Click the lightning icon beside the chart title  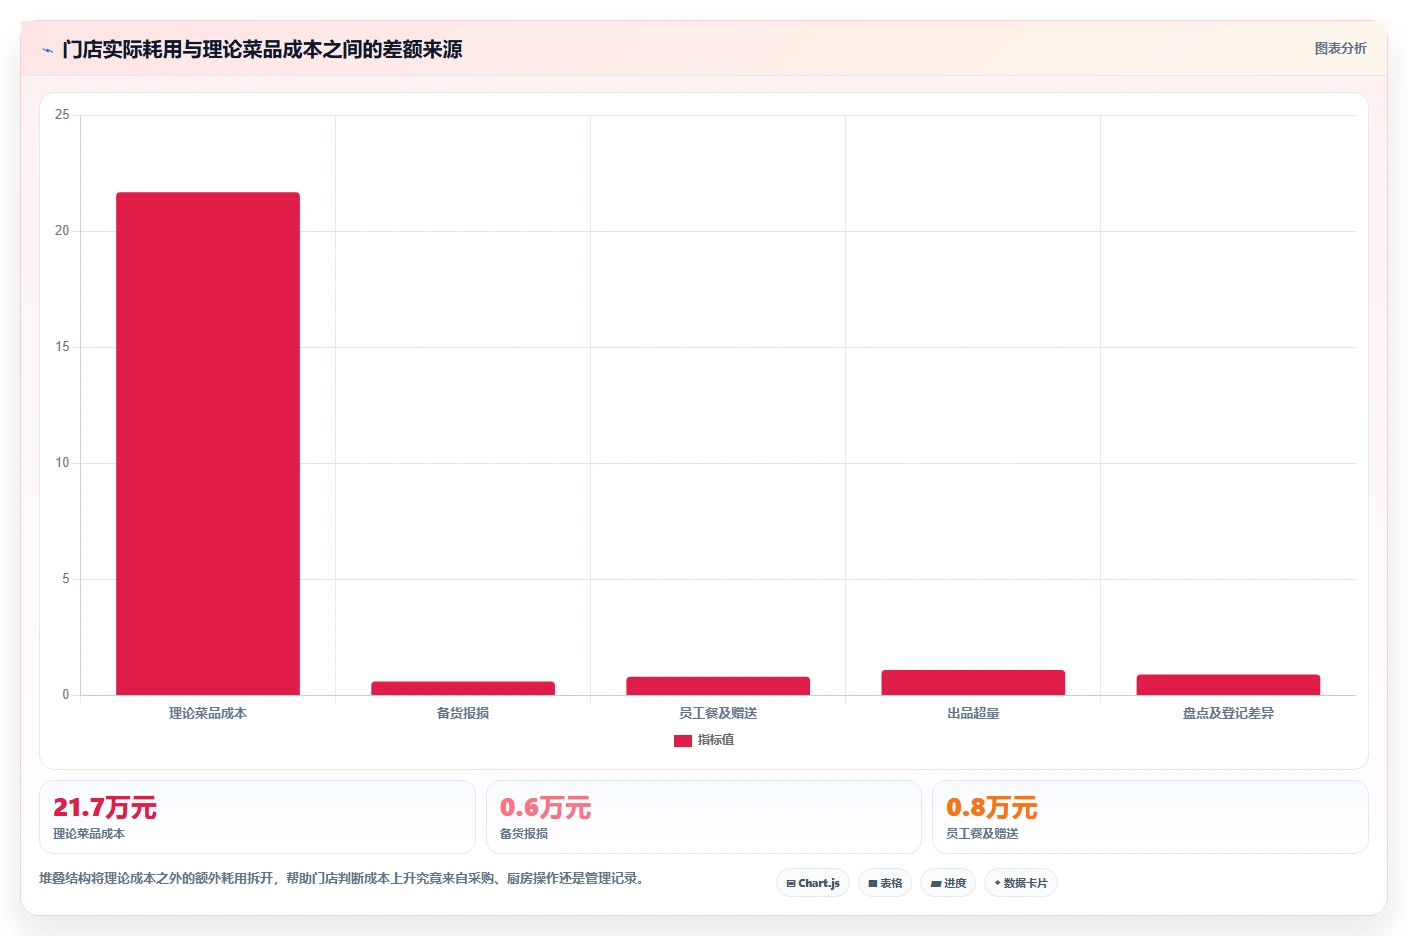[x=47, y=50]
